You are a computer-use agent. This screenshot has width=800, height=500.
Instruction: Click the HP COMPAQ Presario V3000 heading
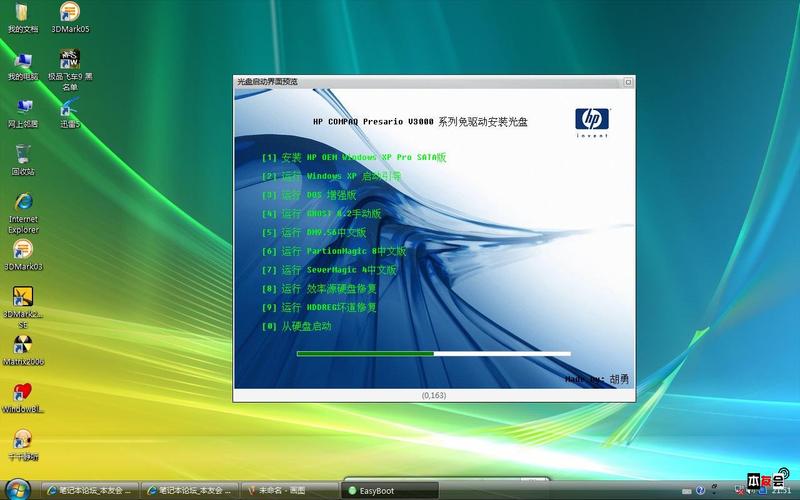(x=420, y=122)
